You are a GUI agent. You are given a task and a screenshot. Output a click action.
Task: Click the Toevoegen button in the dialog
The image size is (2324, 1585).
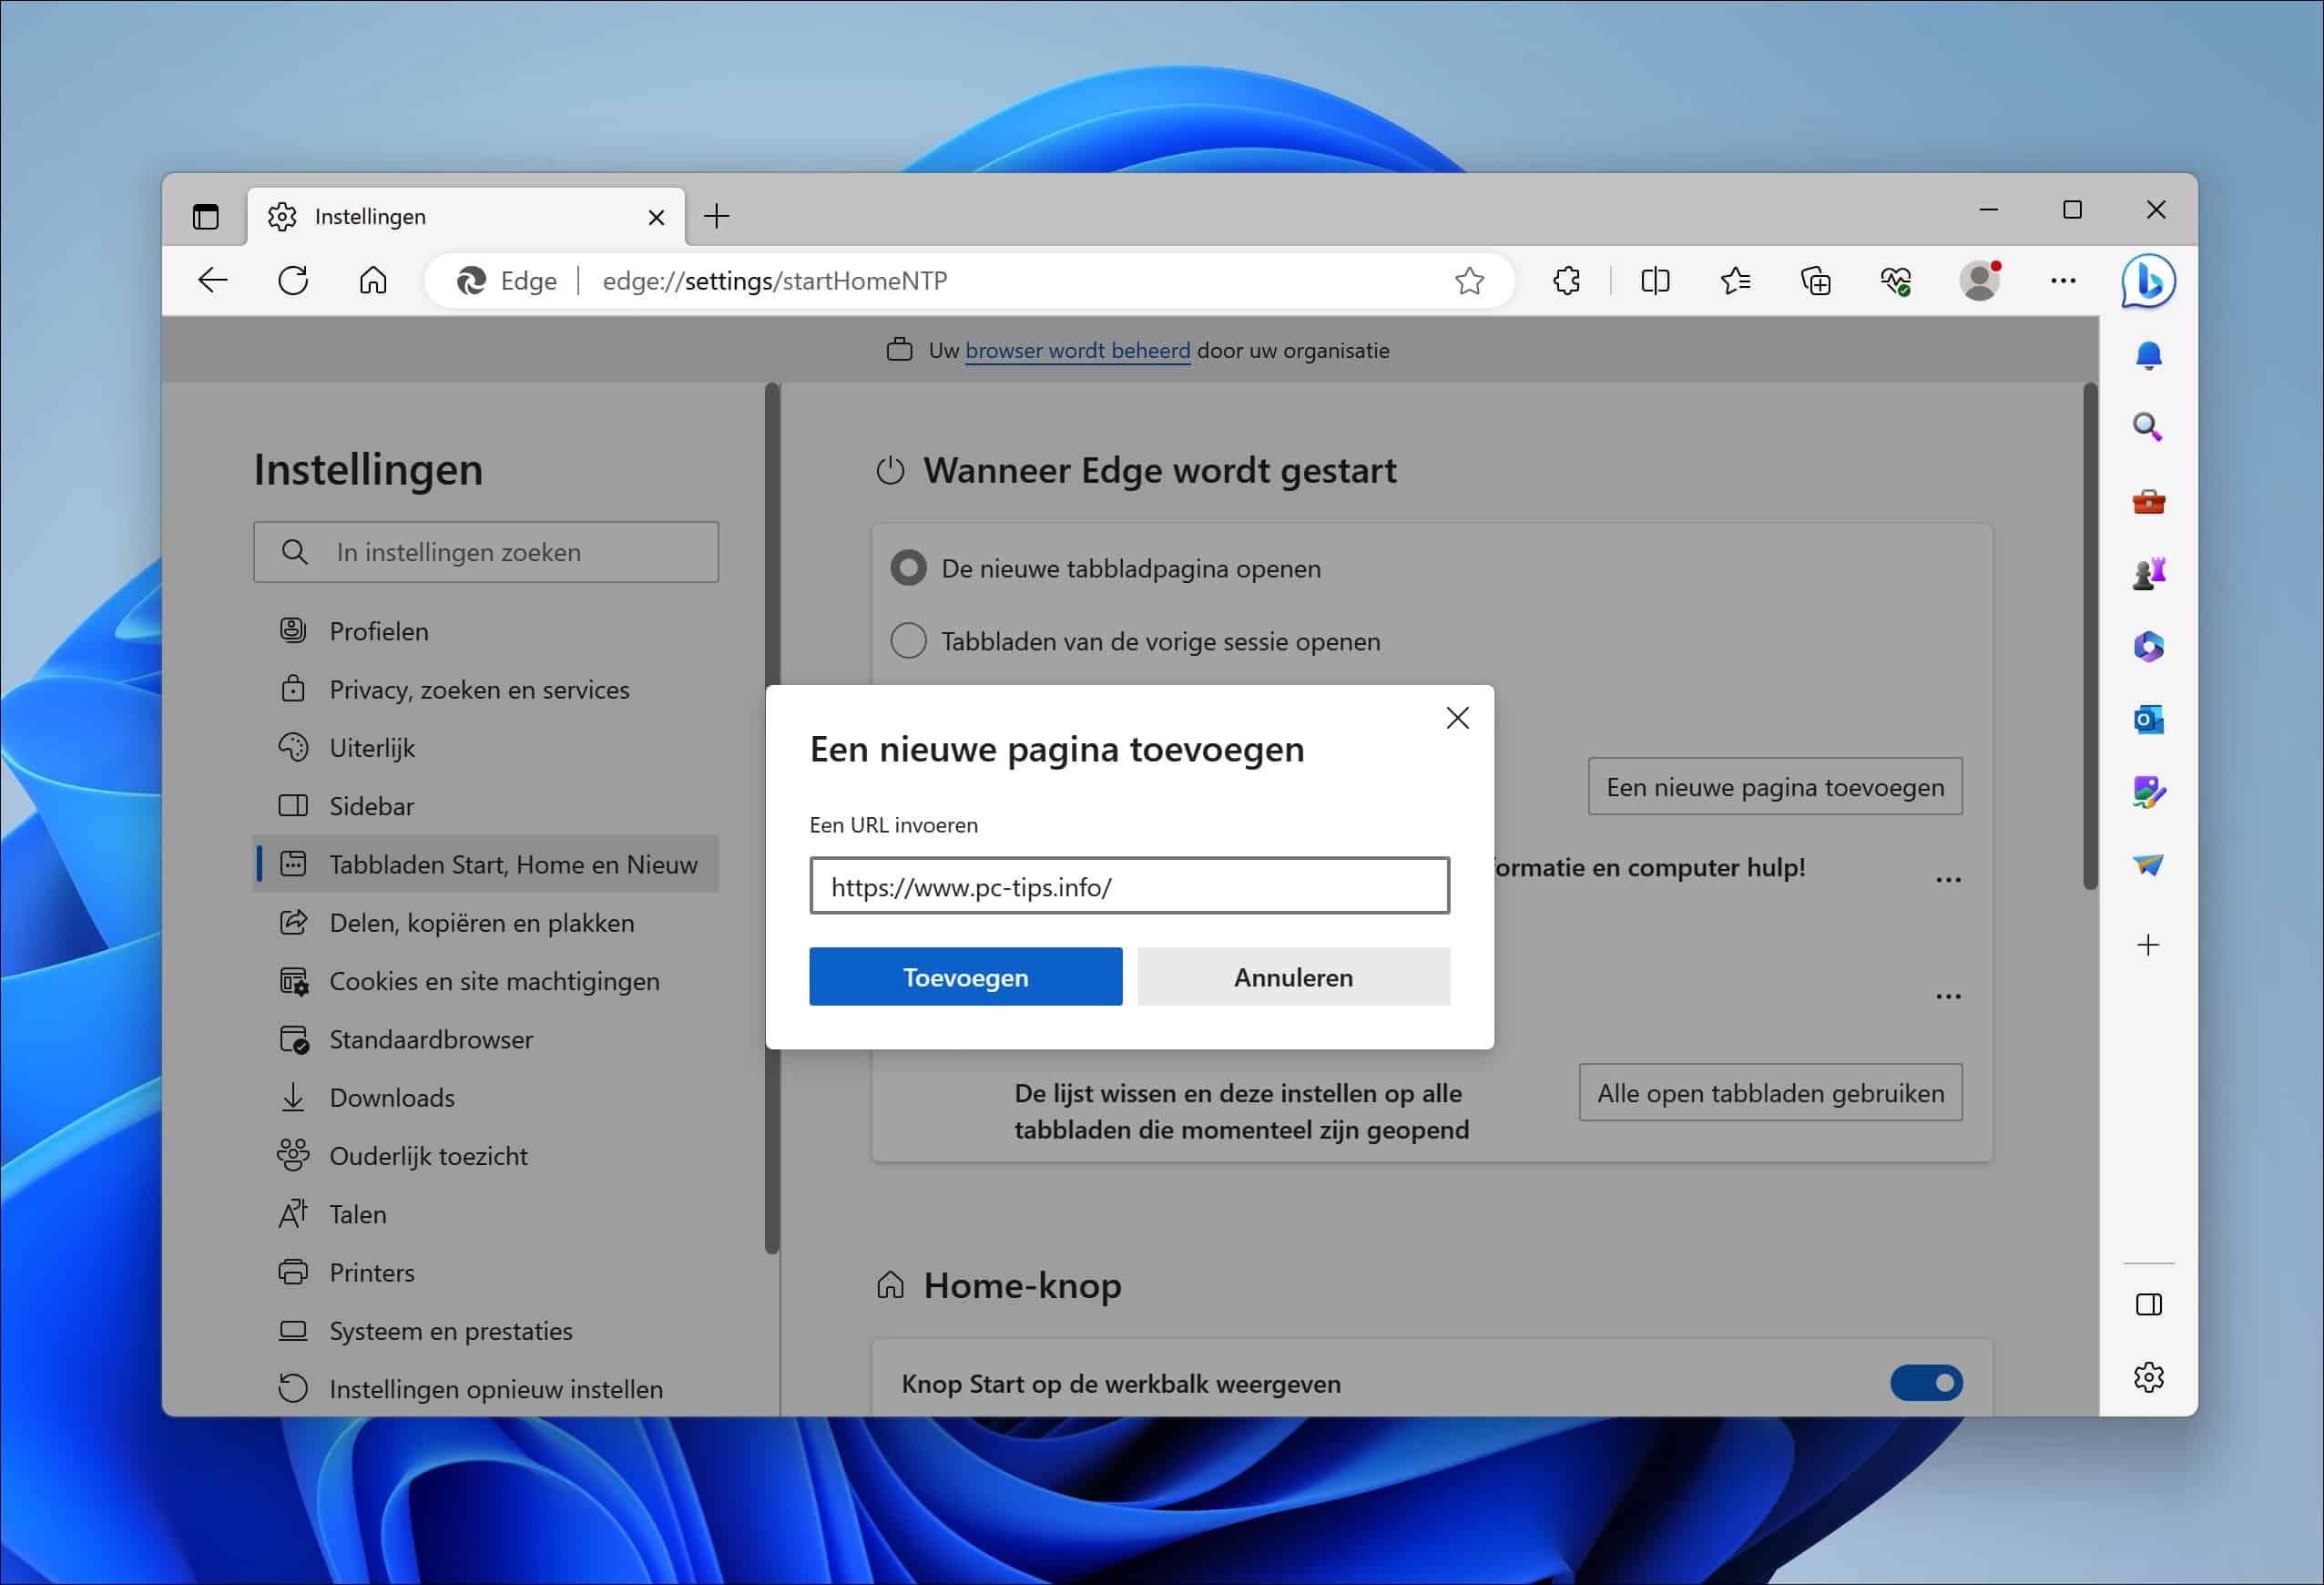click(964, 977)
